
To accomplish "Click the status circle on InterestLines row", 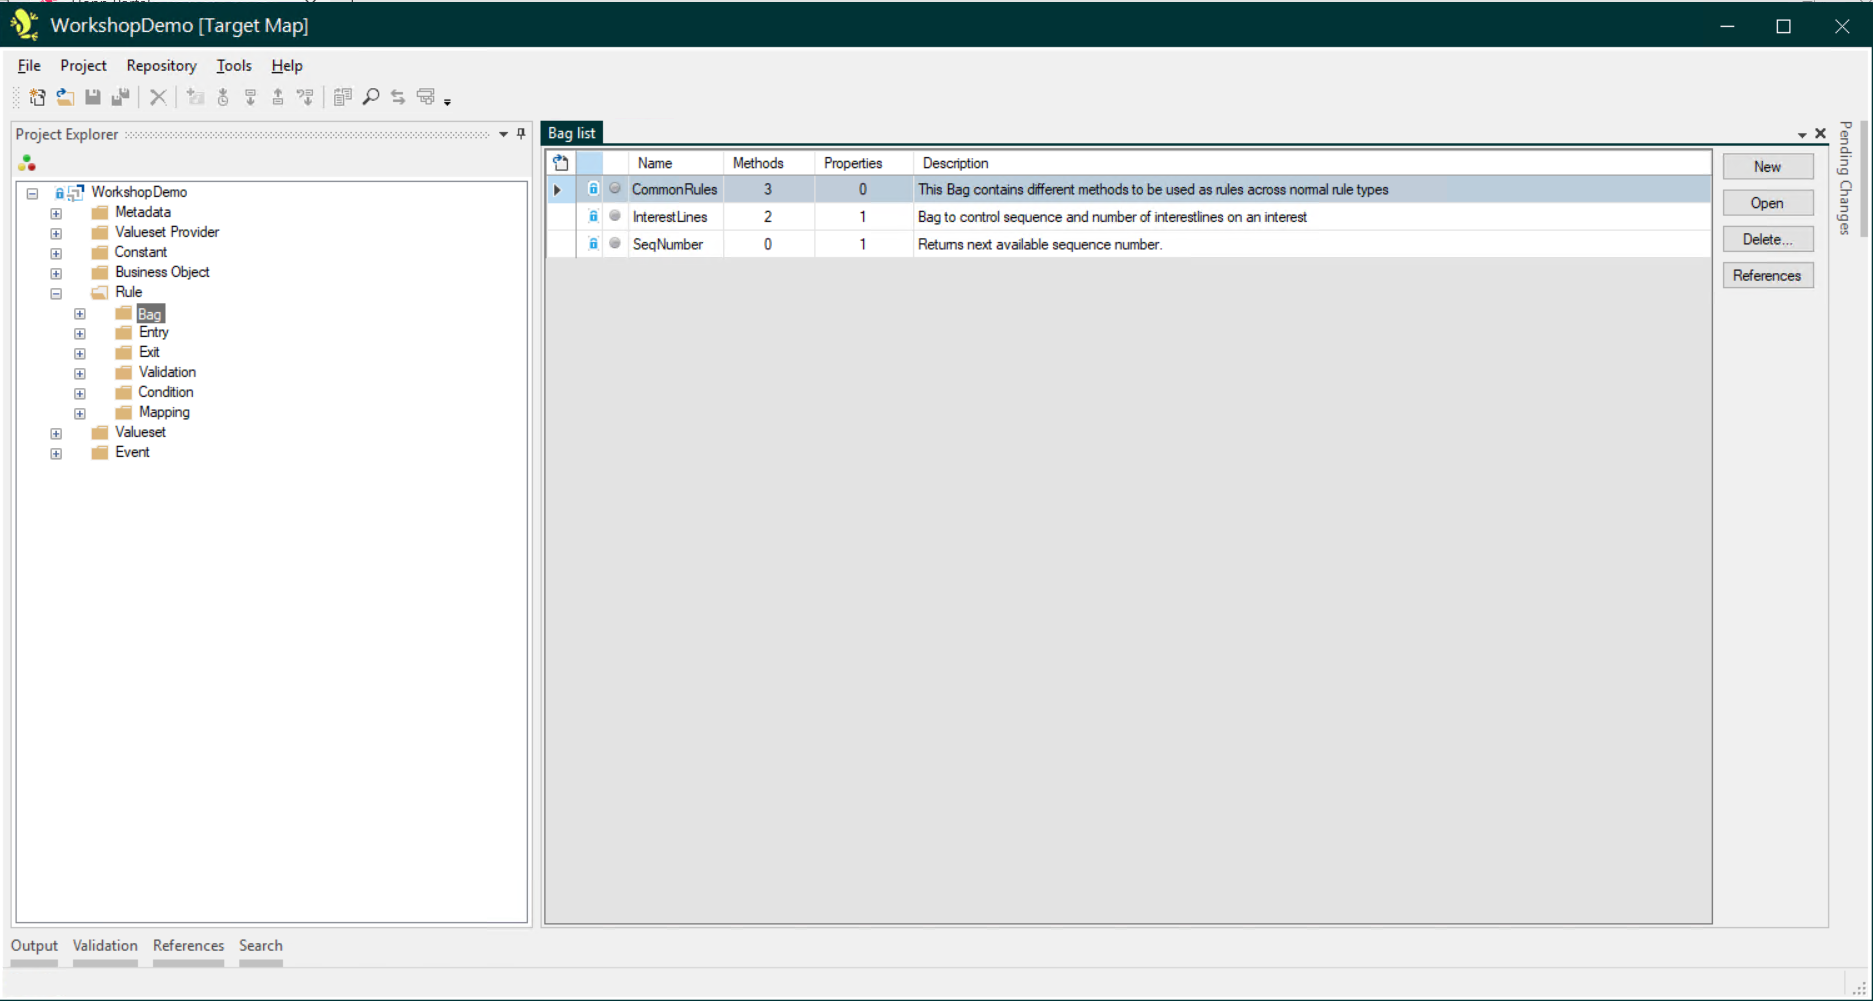I will [x=615, y=216].
